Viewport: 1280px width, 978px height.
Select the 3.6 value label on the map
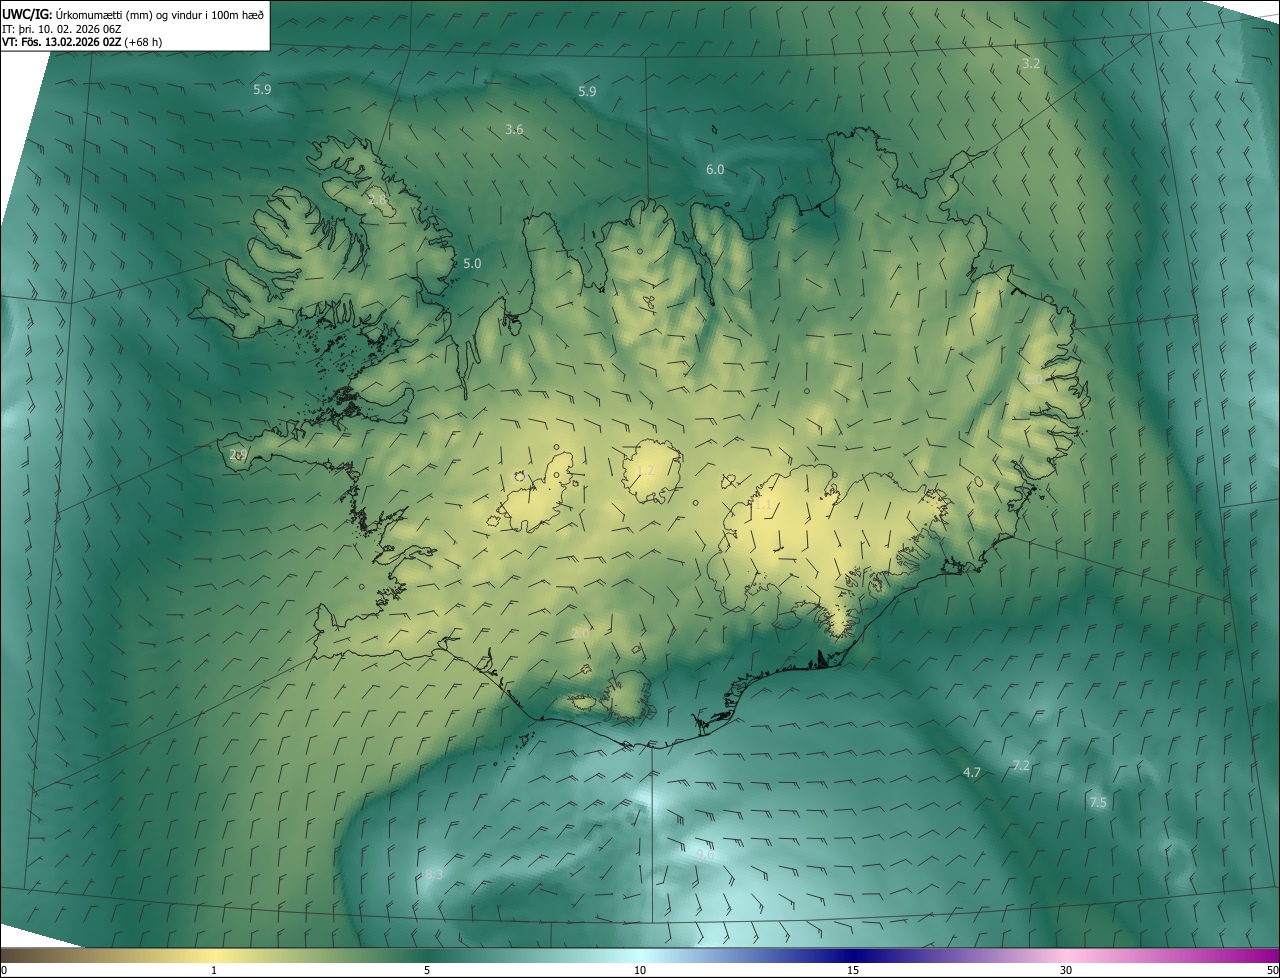[514, 129]
